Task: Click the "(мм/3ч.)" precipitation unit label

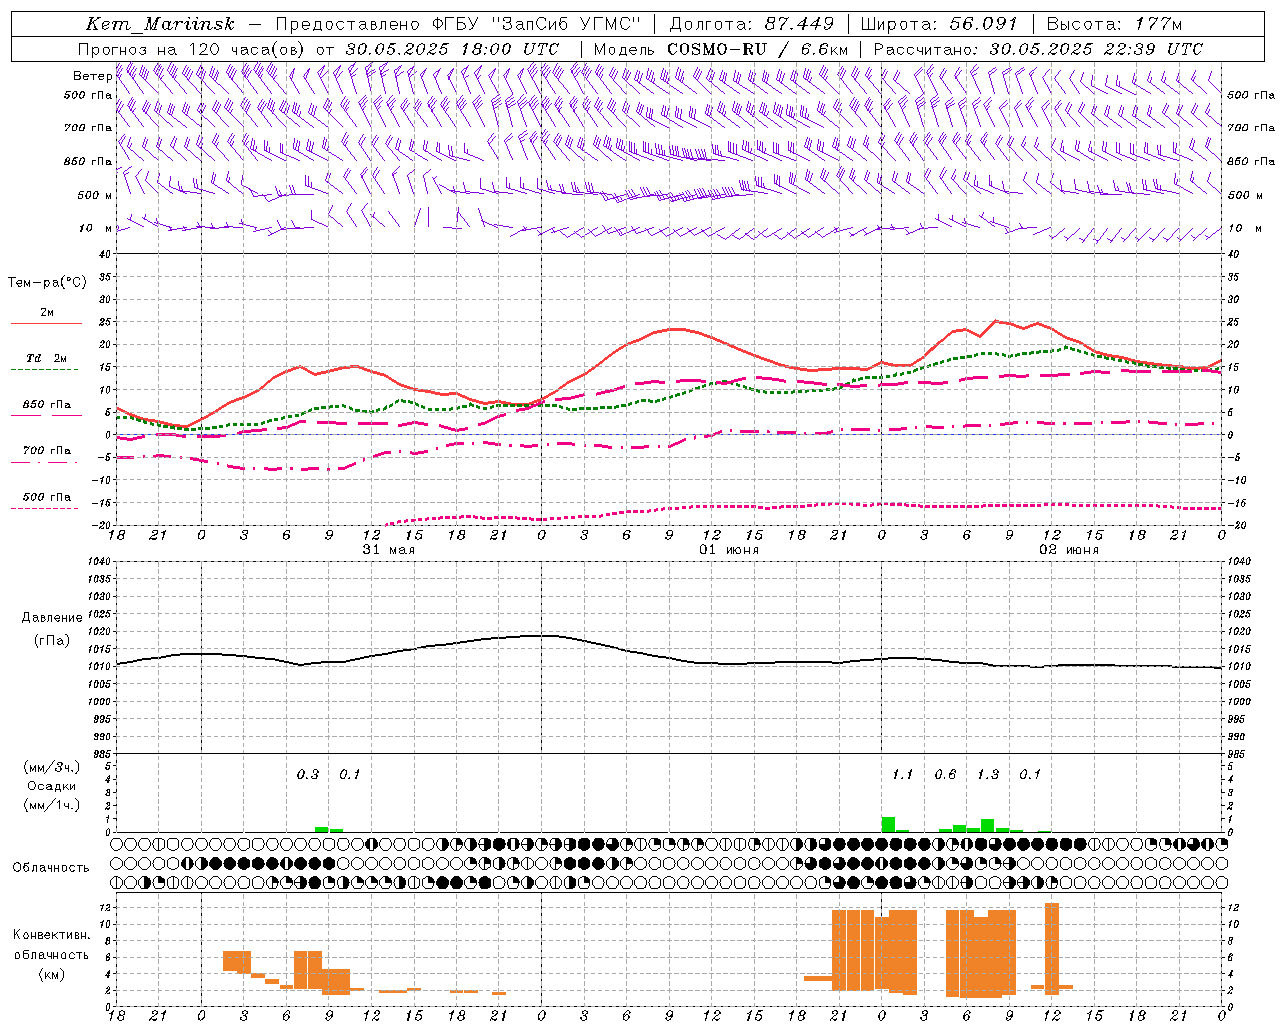Action: tap(52, 767)
